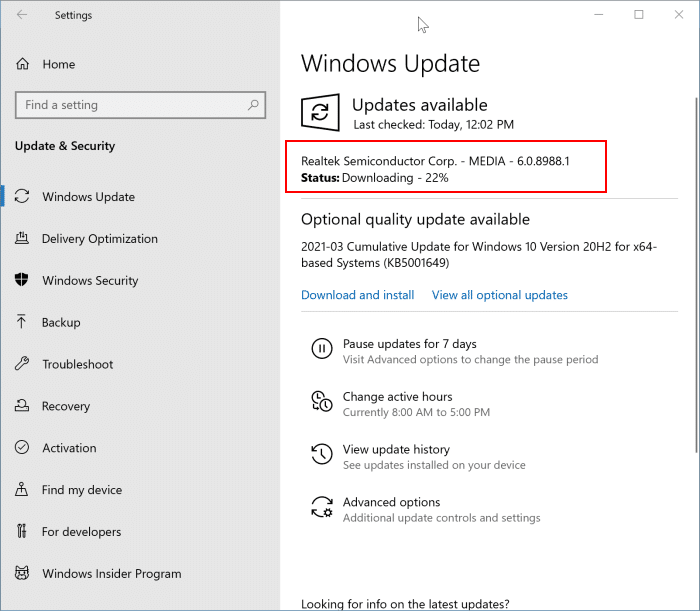Click the vertical scrollbar on right edge
700x611 pixels.
[x=696, y=274]
